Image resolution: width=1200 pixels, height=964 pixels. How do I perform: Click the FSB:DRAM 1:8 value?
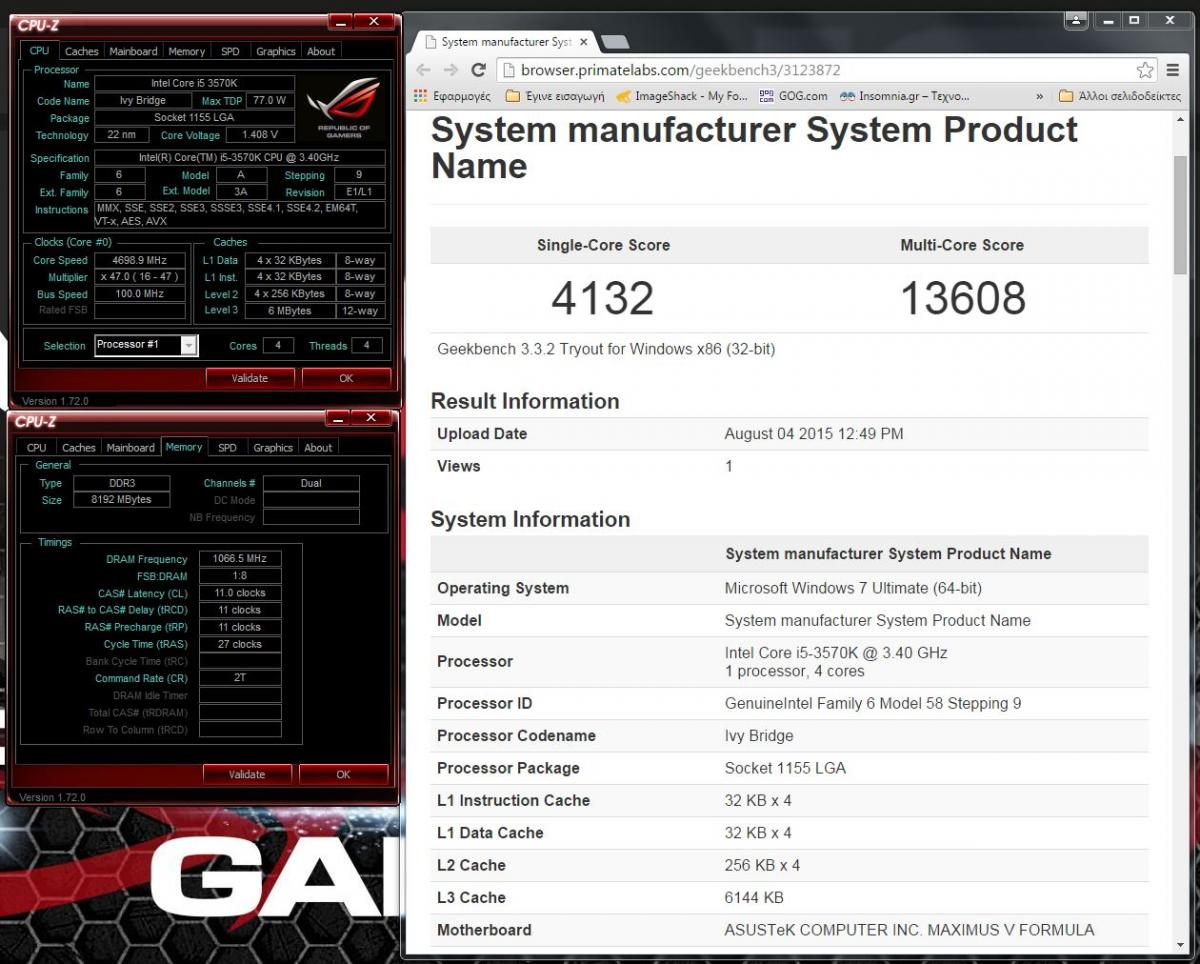pos(240,576)
